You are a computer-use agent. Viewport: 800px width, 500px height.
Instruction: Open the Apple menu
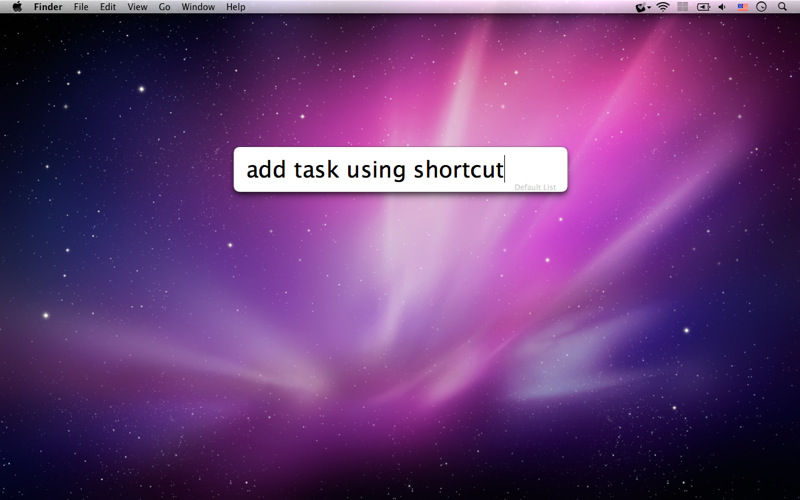[x=17, y=7]
